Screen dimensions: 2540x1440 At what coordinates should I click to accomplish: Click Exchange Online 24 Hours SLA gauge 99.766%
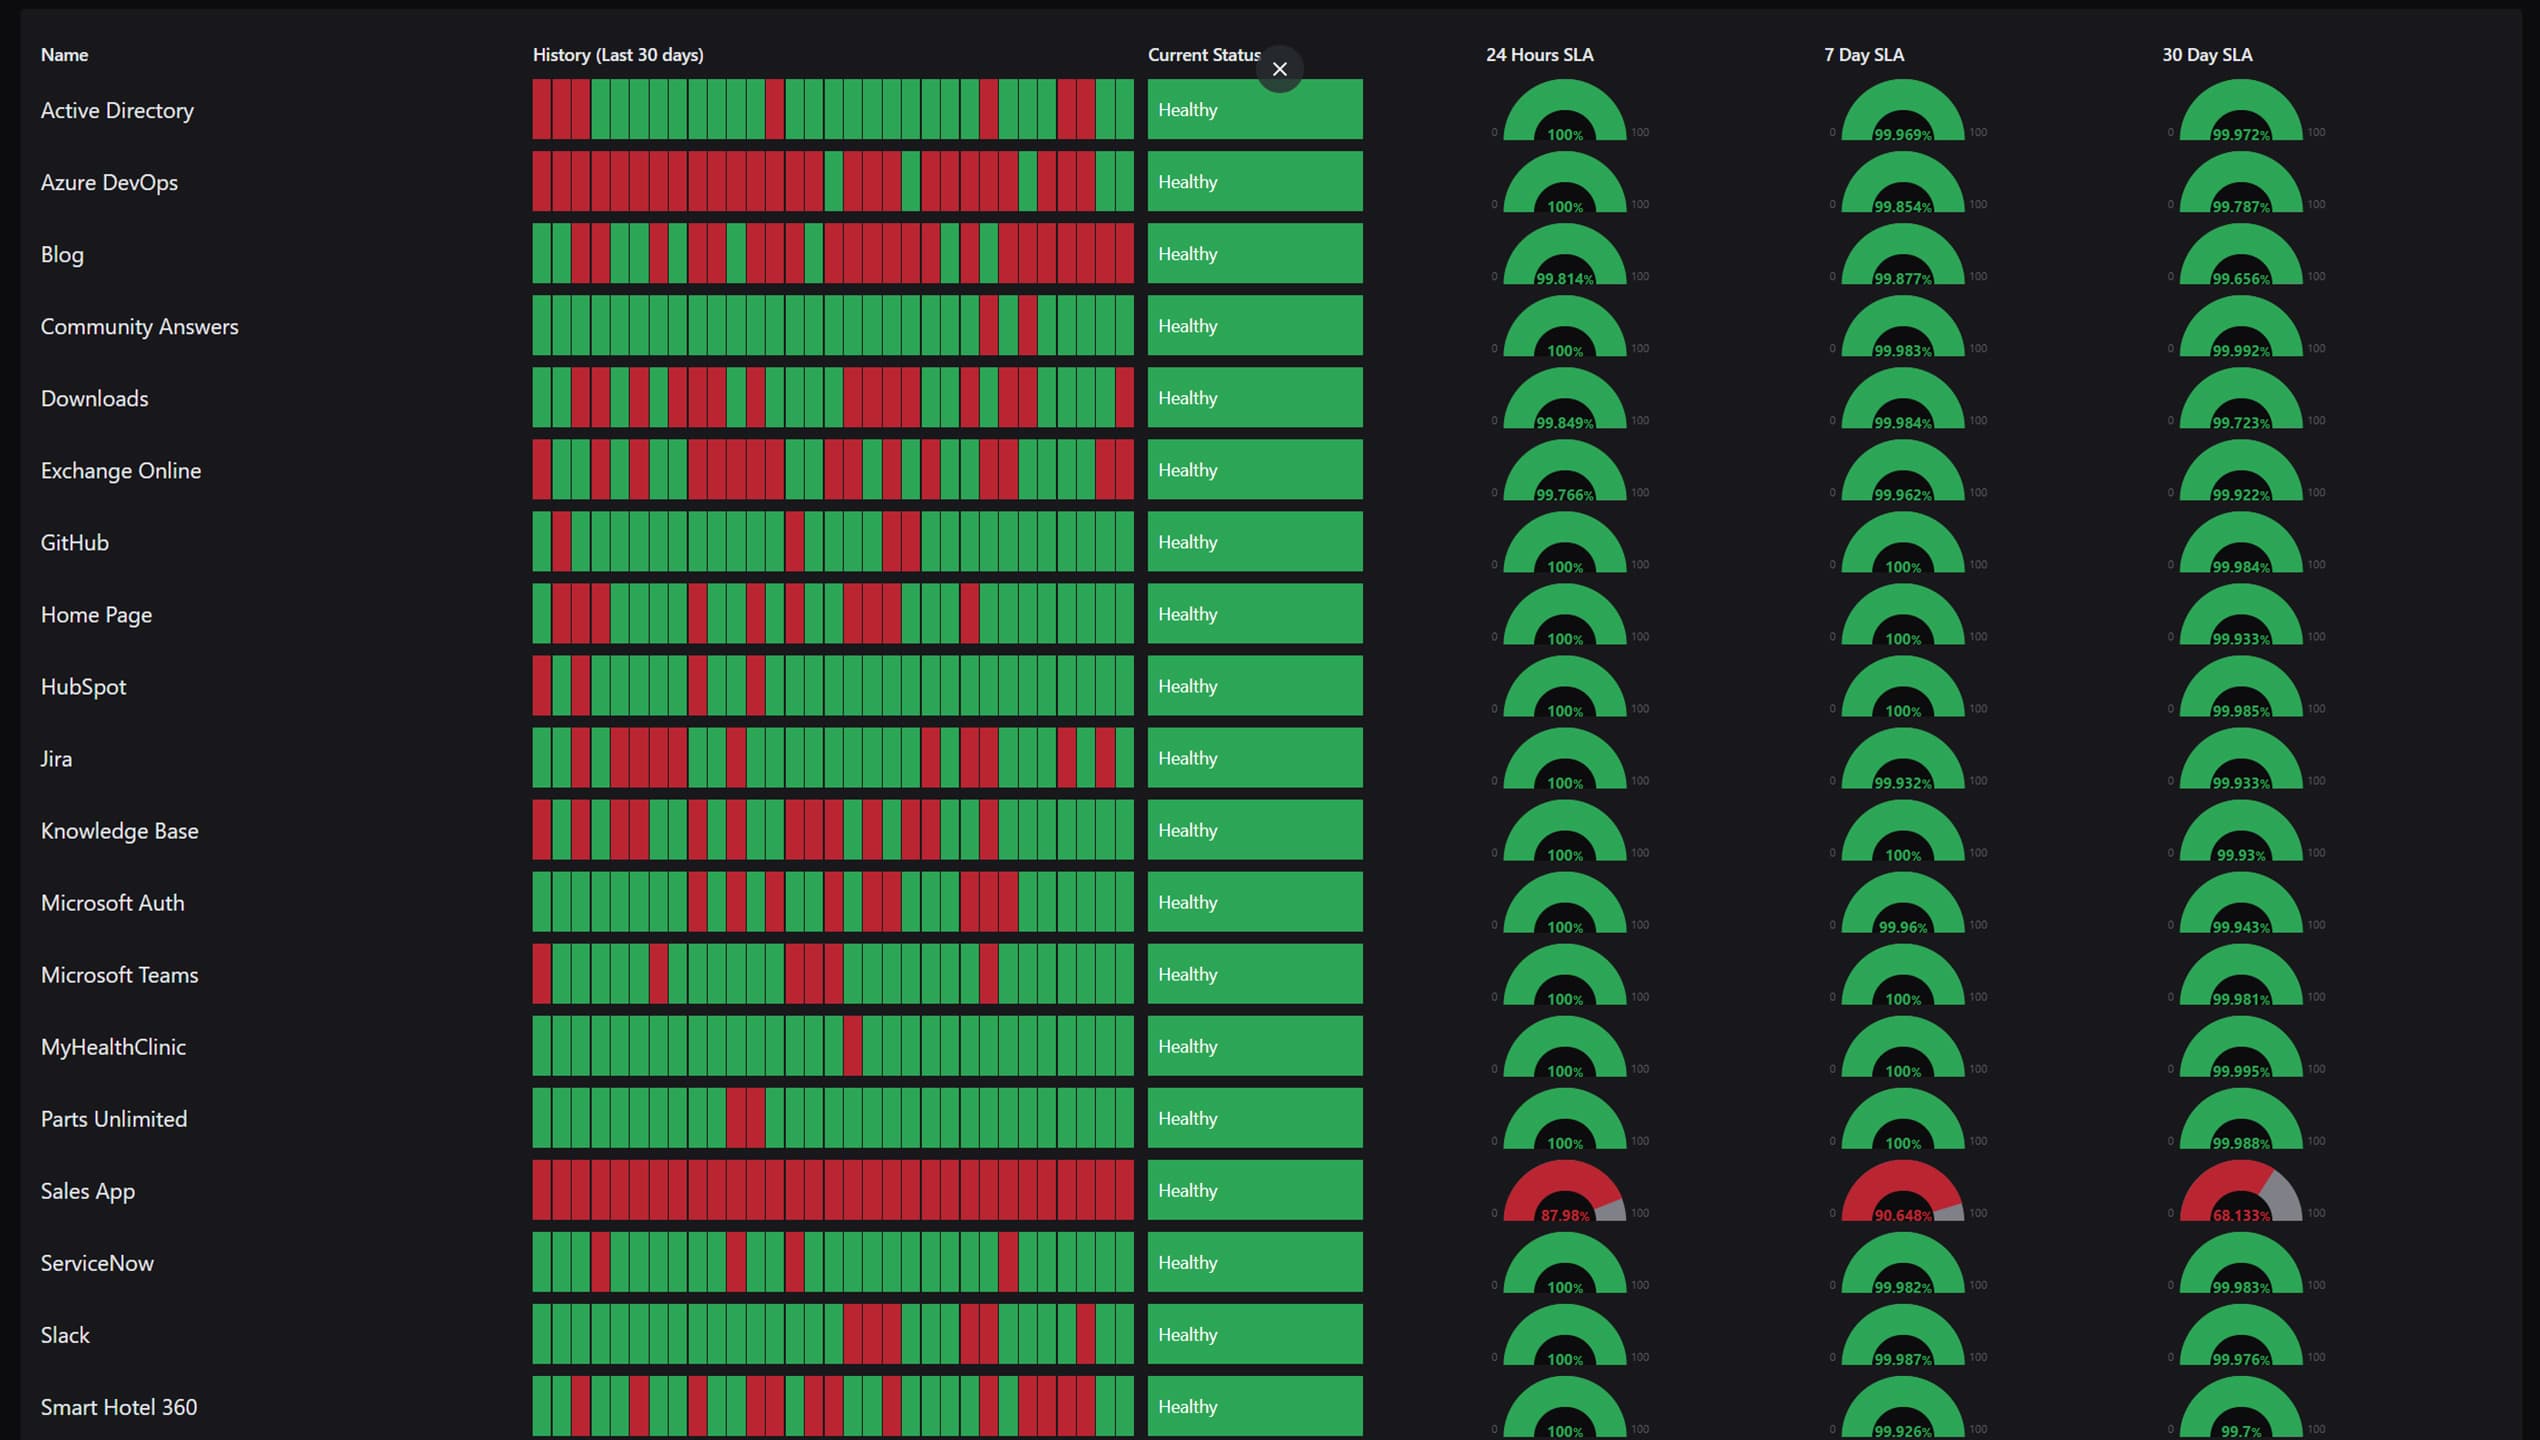coord(1565,472)
